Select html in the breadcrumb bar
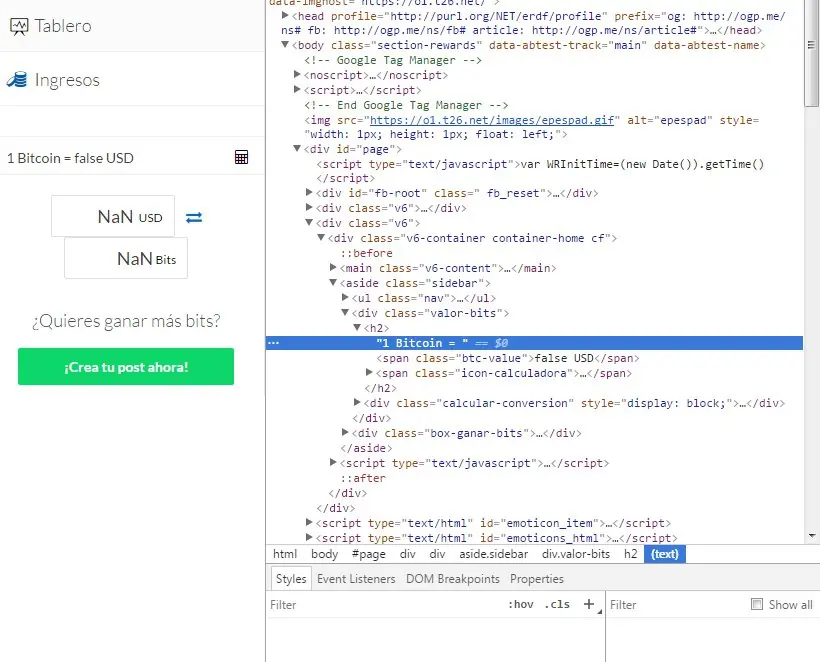This screenshot has width=820, height=662. (x=285, y=554)
